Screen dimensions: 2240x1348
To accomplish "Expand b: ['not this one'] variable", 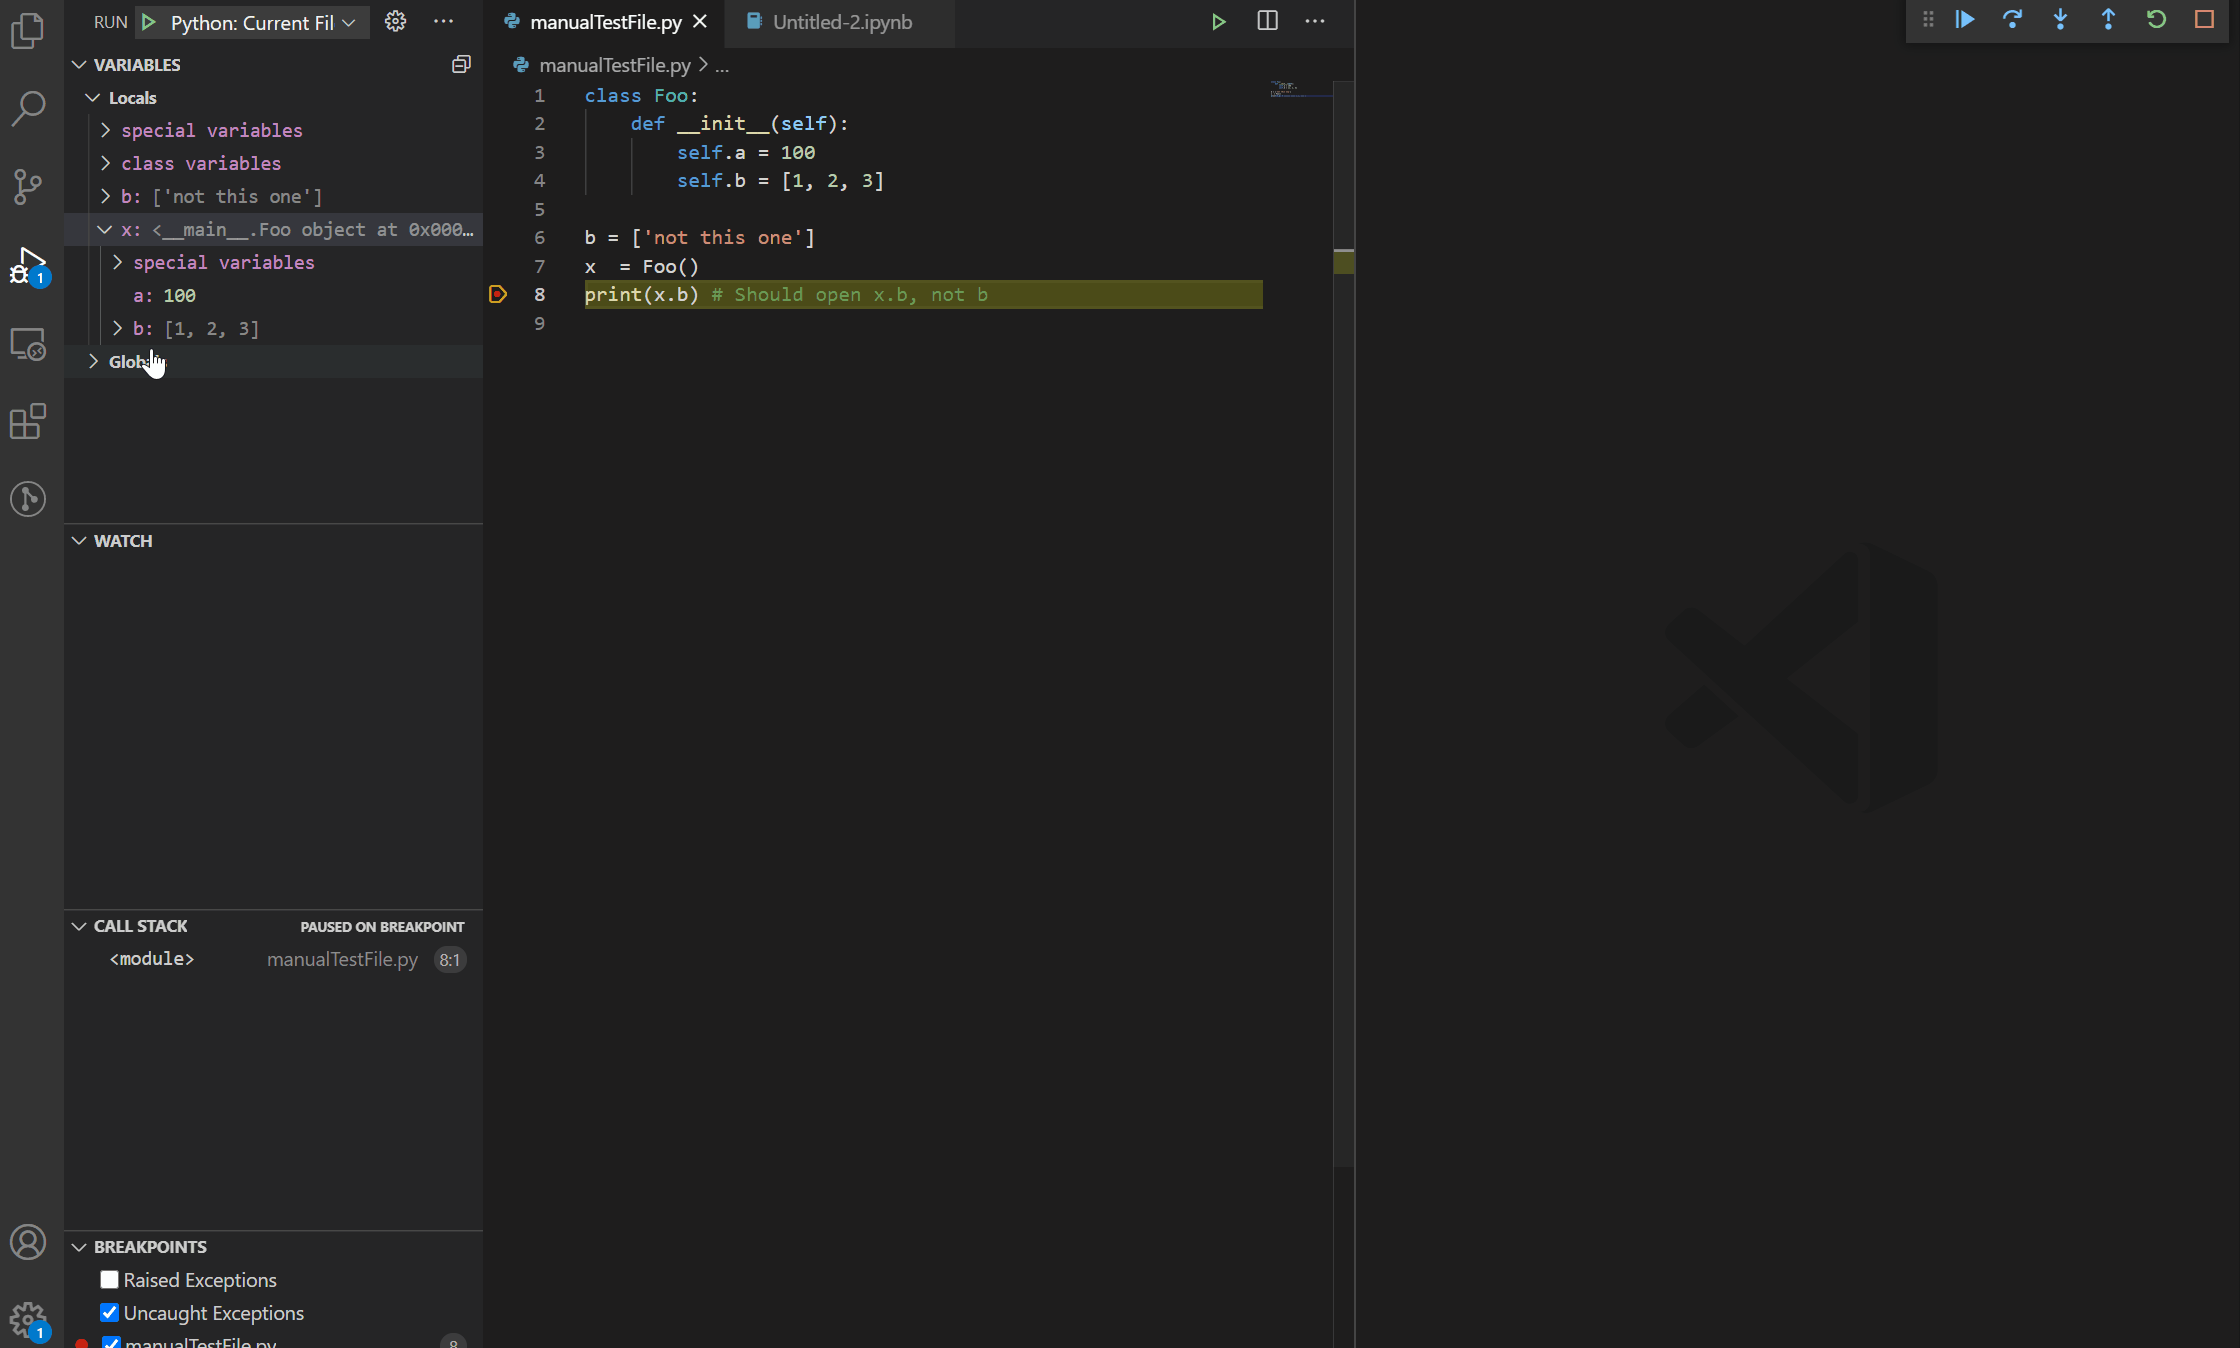I will coord(105,196).
